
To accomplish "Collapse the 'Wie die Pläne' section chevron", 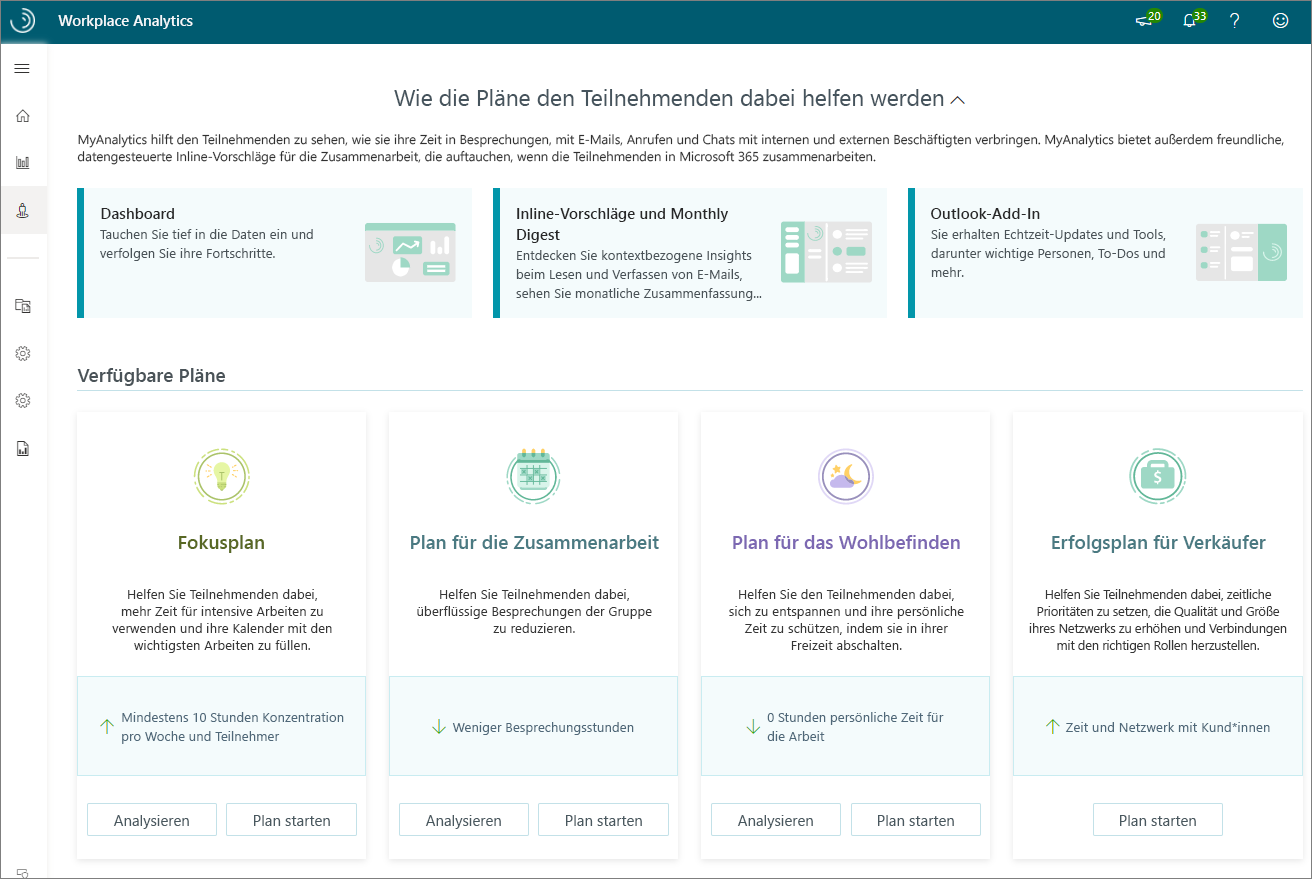I will pos(957,100).
